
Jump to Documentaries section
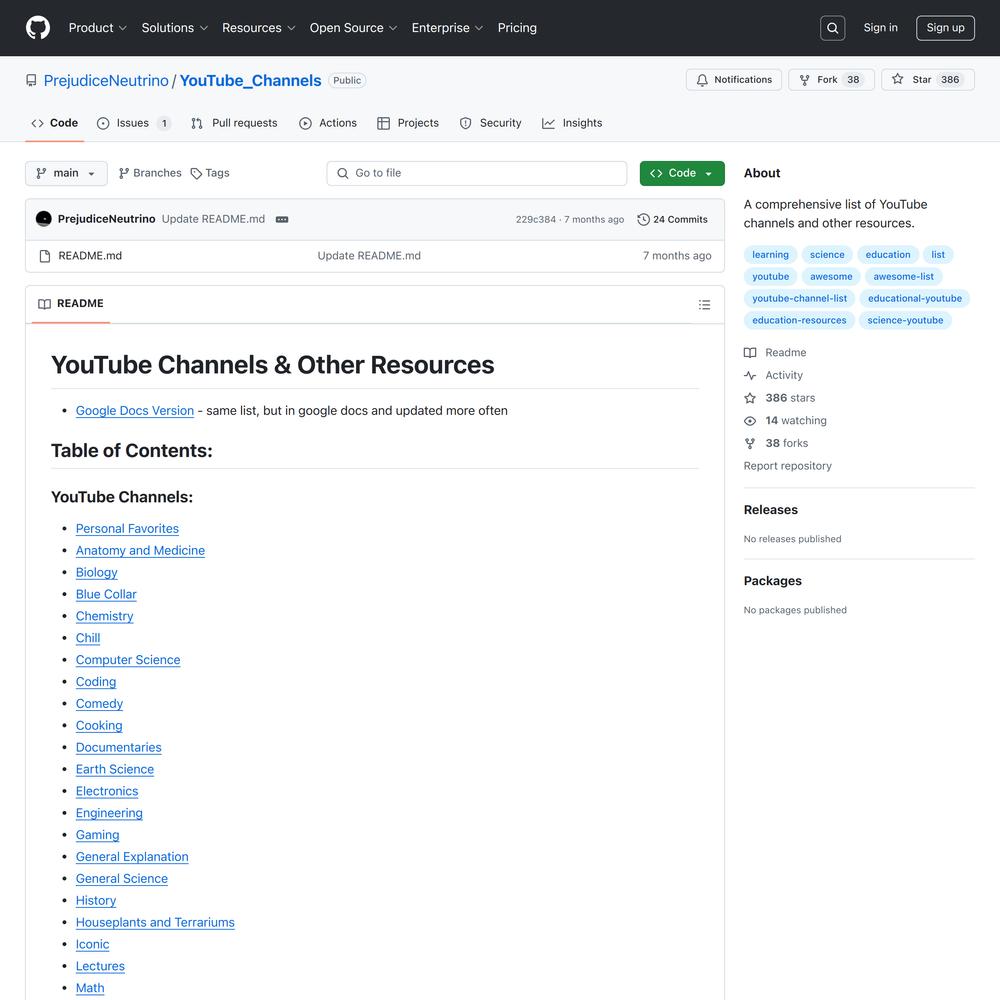119,747
